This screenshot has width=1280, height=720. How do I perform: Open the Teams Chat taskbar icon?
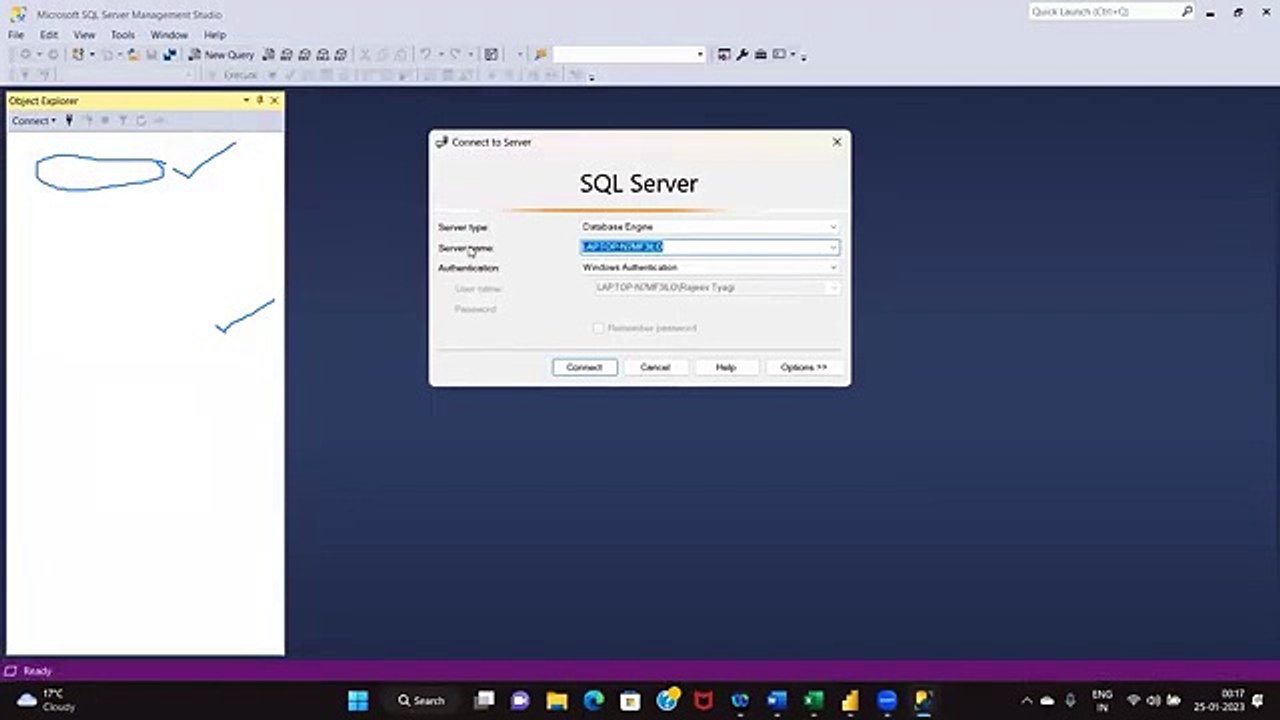520,700
